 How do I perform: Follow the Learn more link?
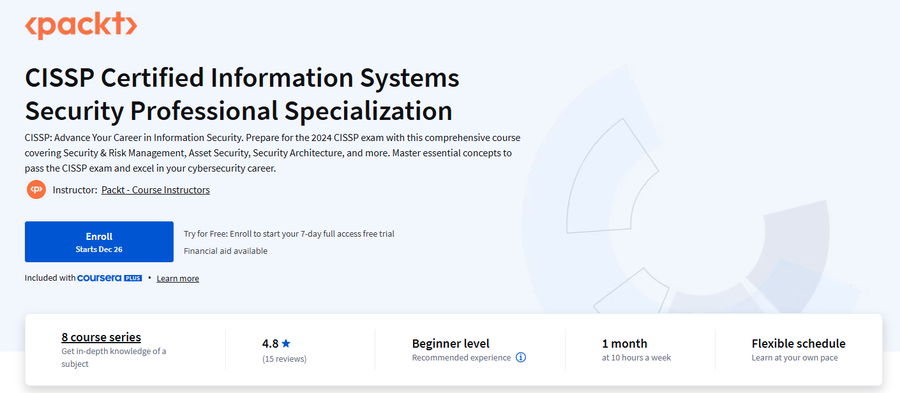coord(177,278)
